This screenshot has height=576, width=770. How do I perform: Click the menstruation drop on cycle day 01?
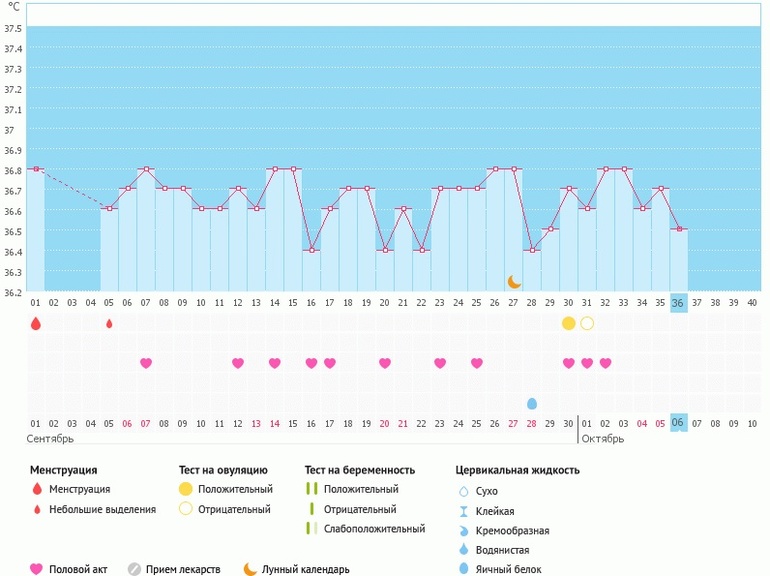pyautogui.click(x=36, y=323)
